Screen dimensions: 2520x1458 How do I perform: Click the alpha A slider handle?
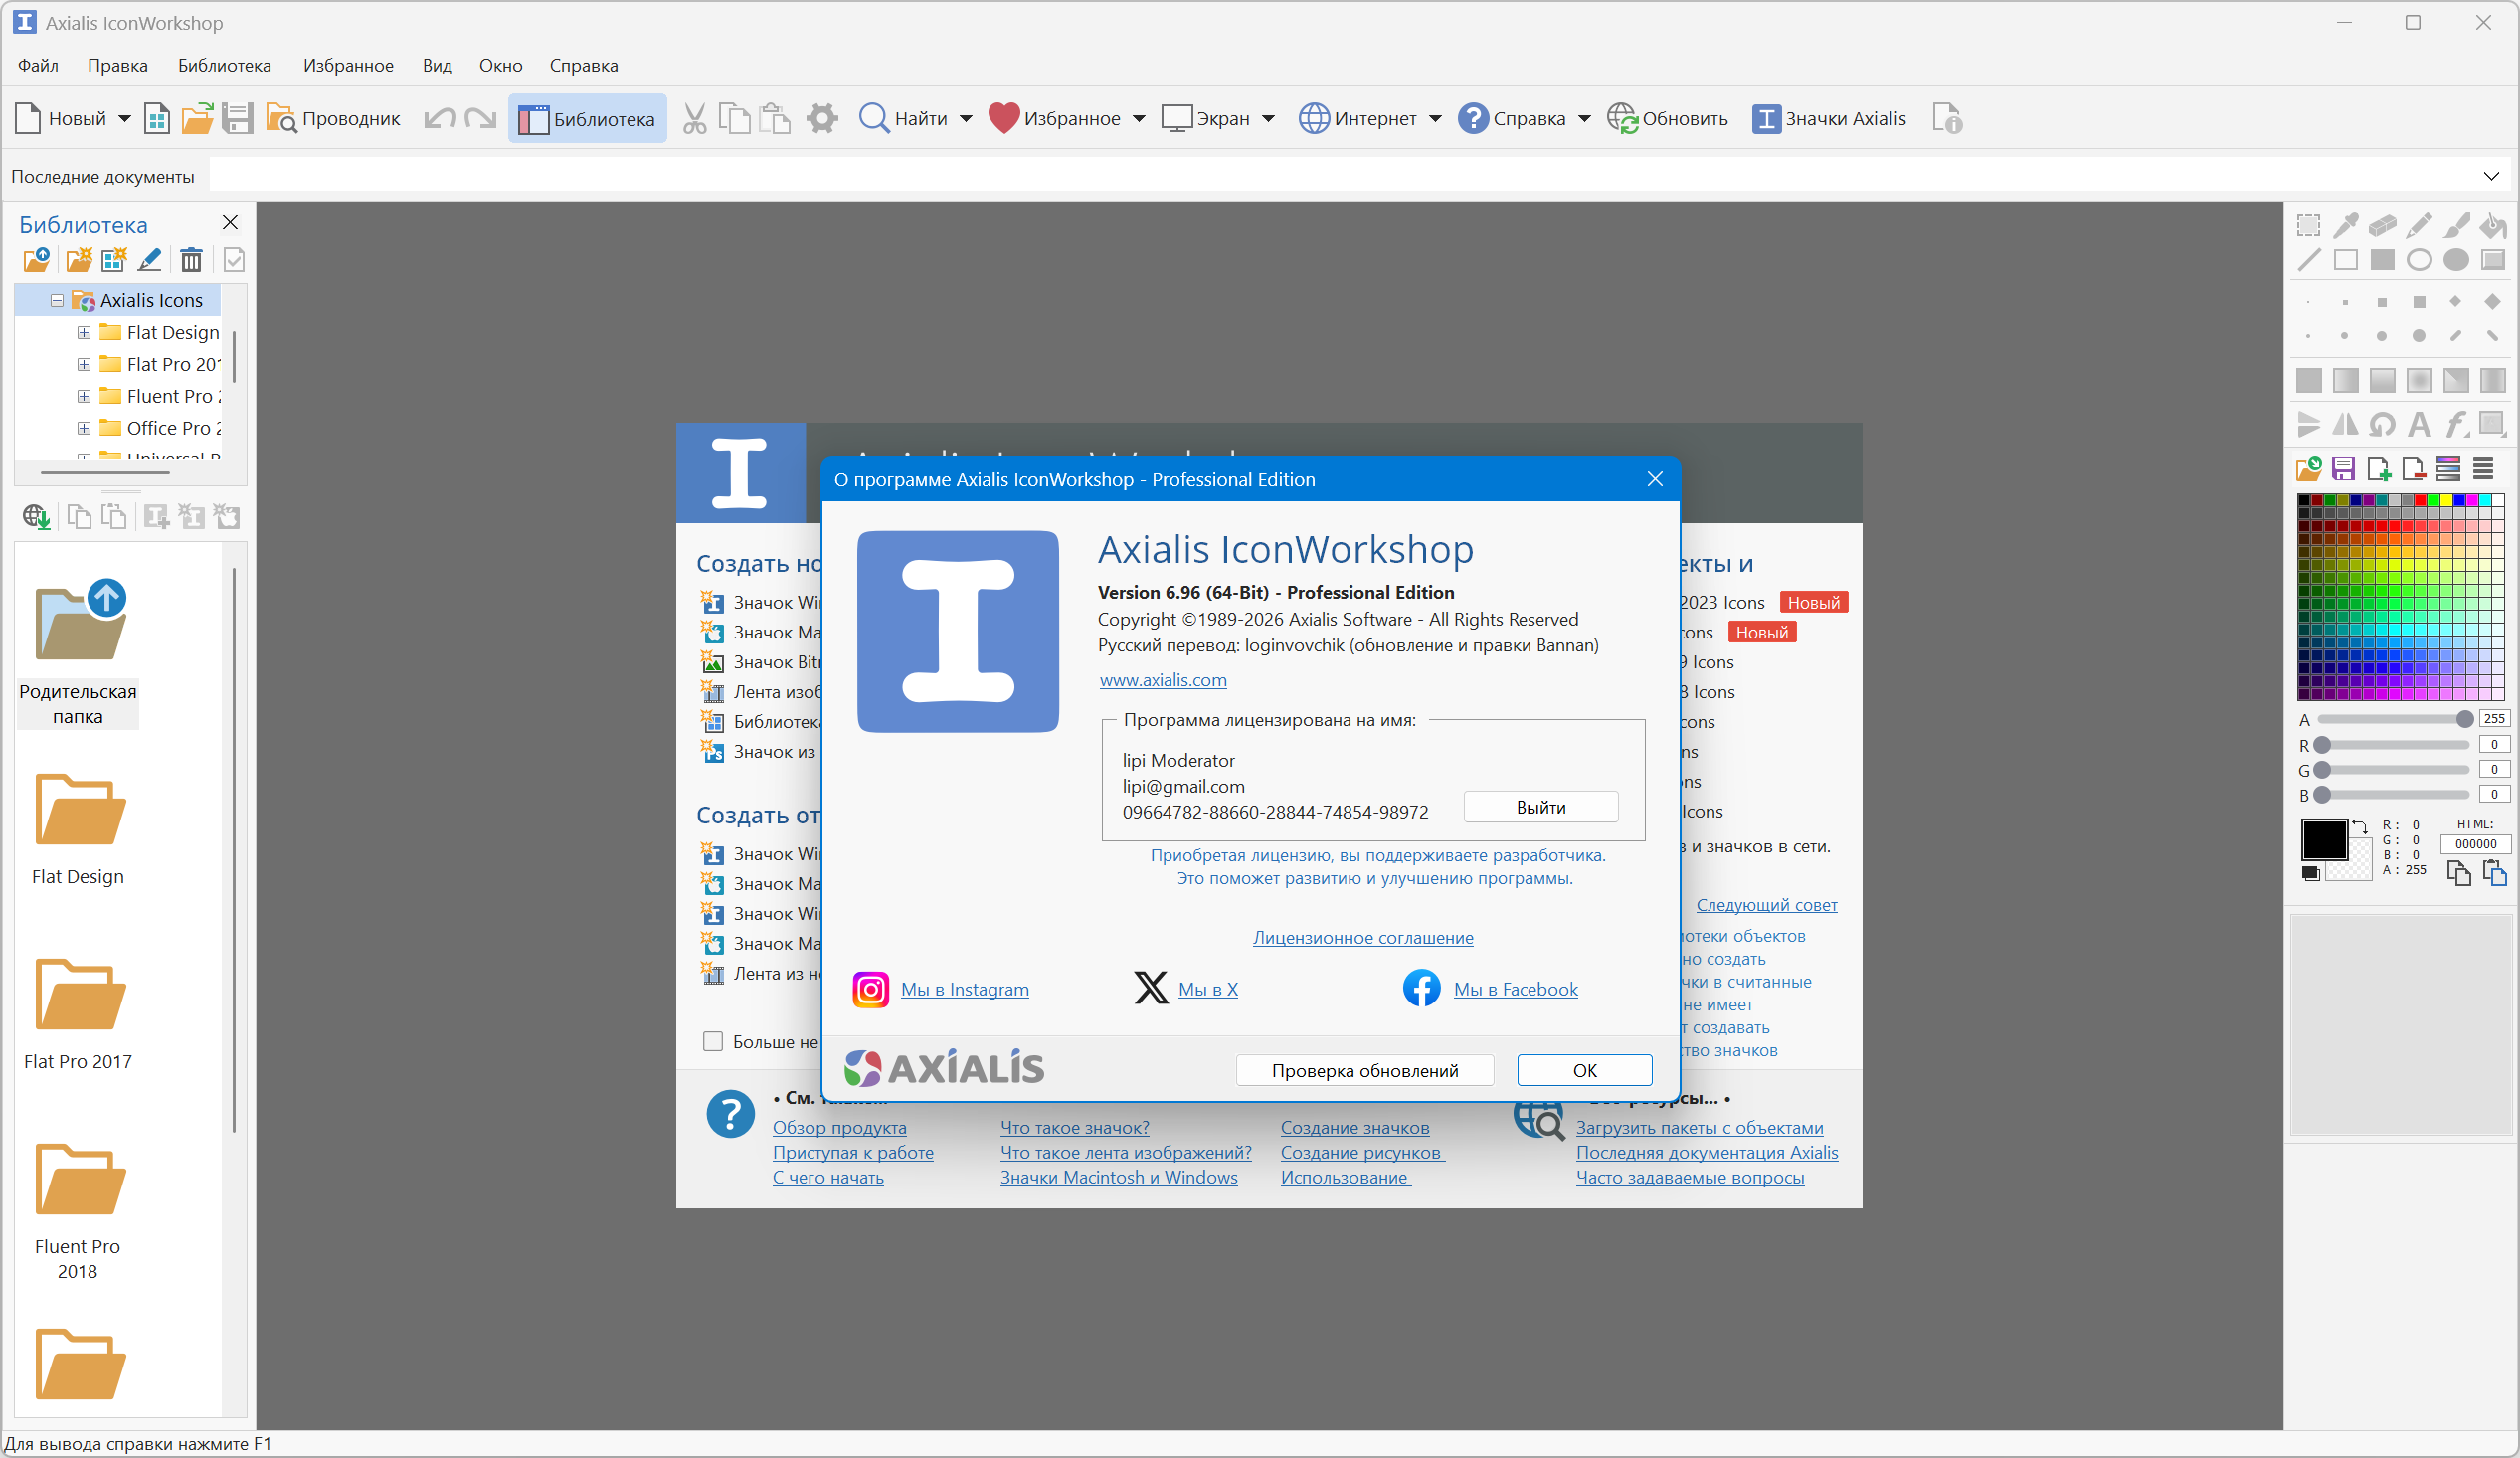click(2464, 719)
